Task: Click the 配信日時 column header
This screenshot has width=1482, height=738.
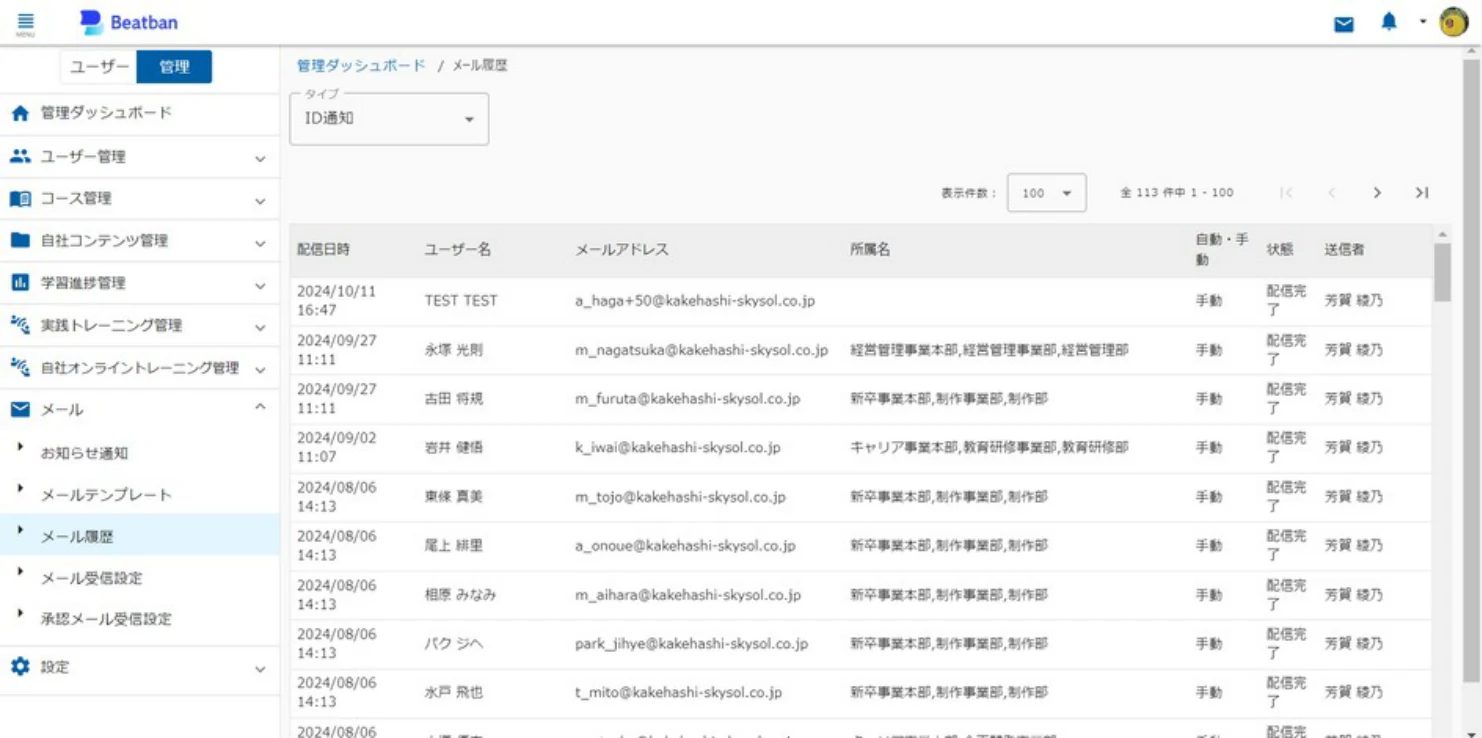Action: [x=324, y=249]
